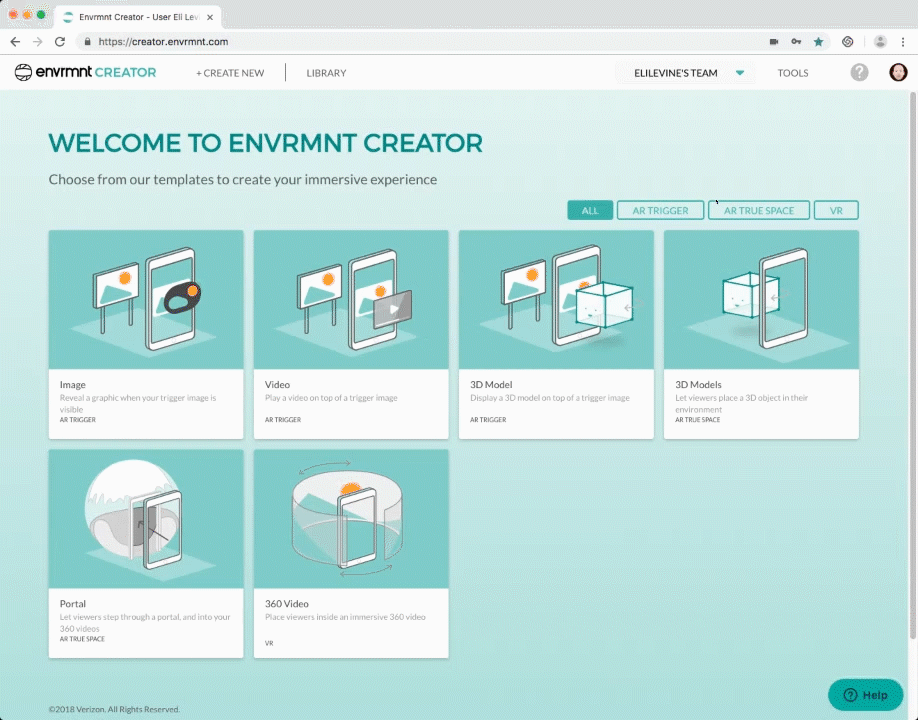The image size is (918, 720).
Task: Click "Display a 3D model on top of a trigger image"
Action: point(550,398)
